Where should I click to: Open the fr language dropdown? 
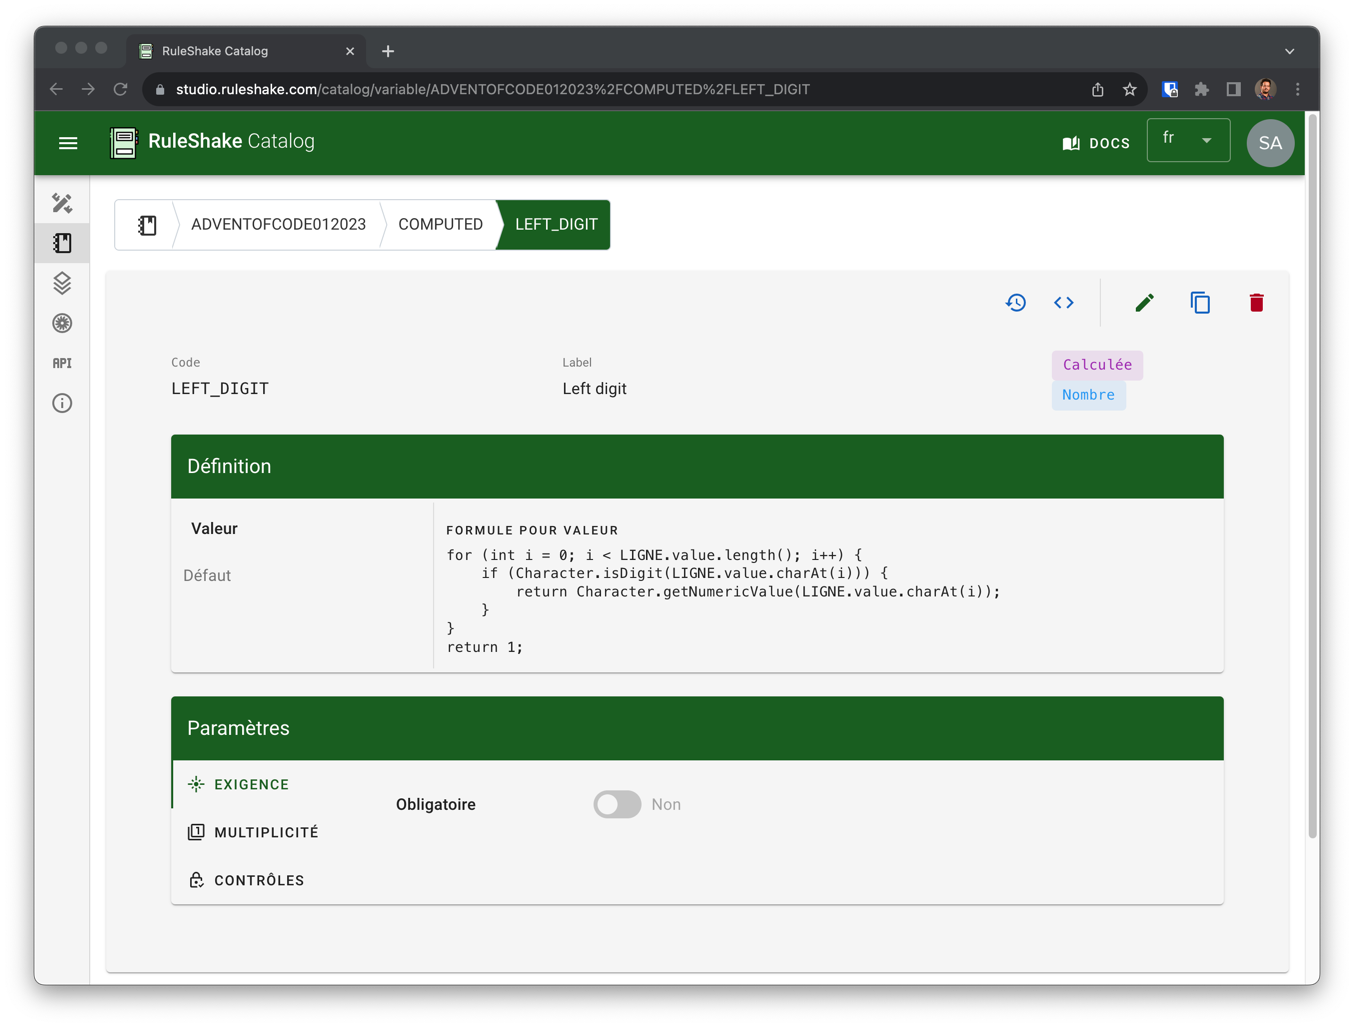pyautogui.click(x=1188, y=141)
